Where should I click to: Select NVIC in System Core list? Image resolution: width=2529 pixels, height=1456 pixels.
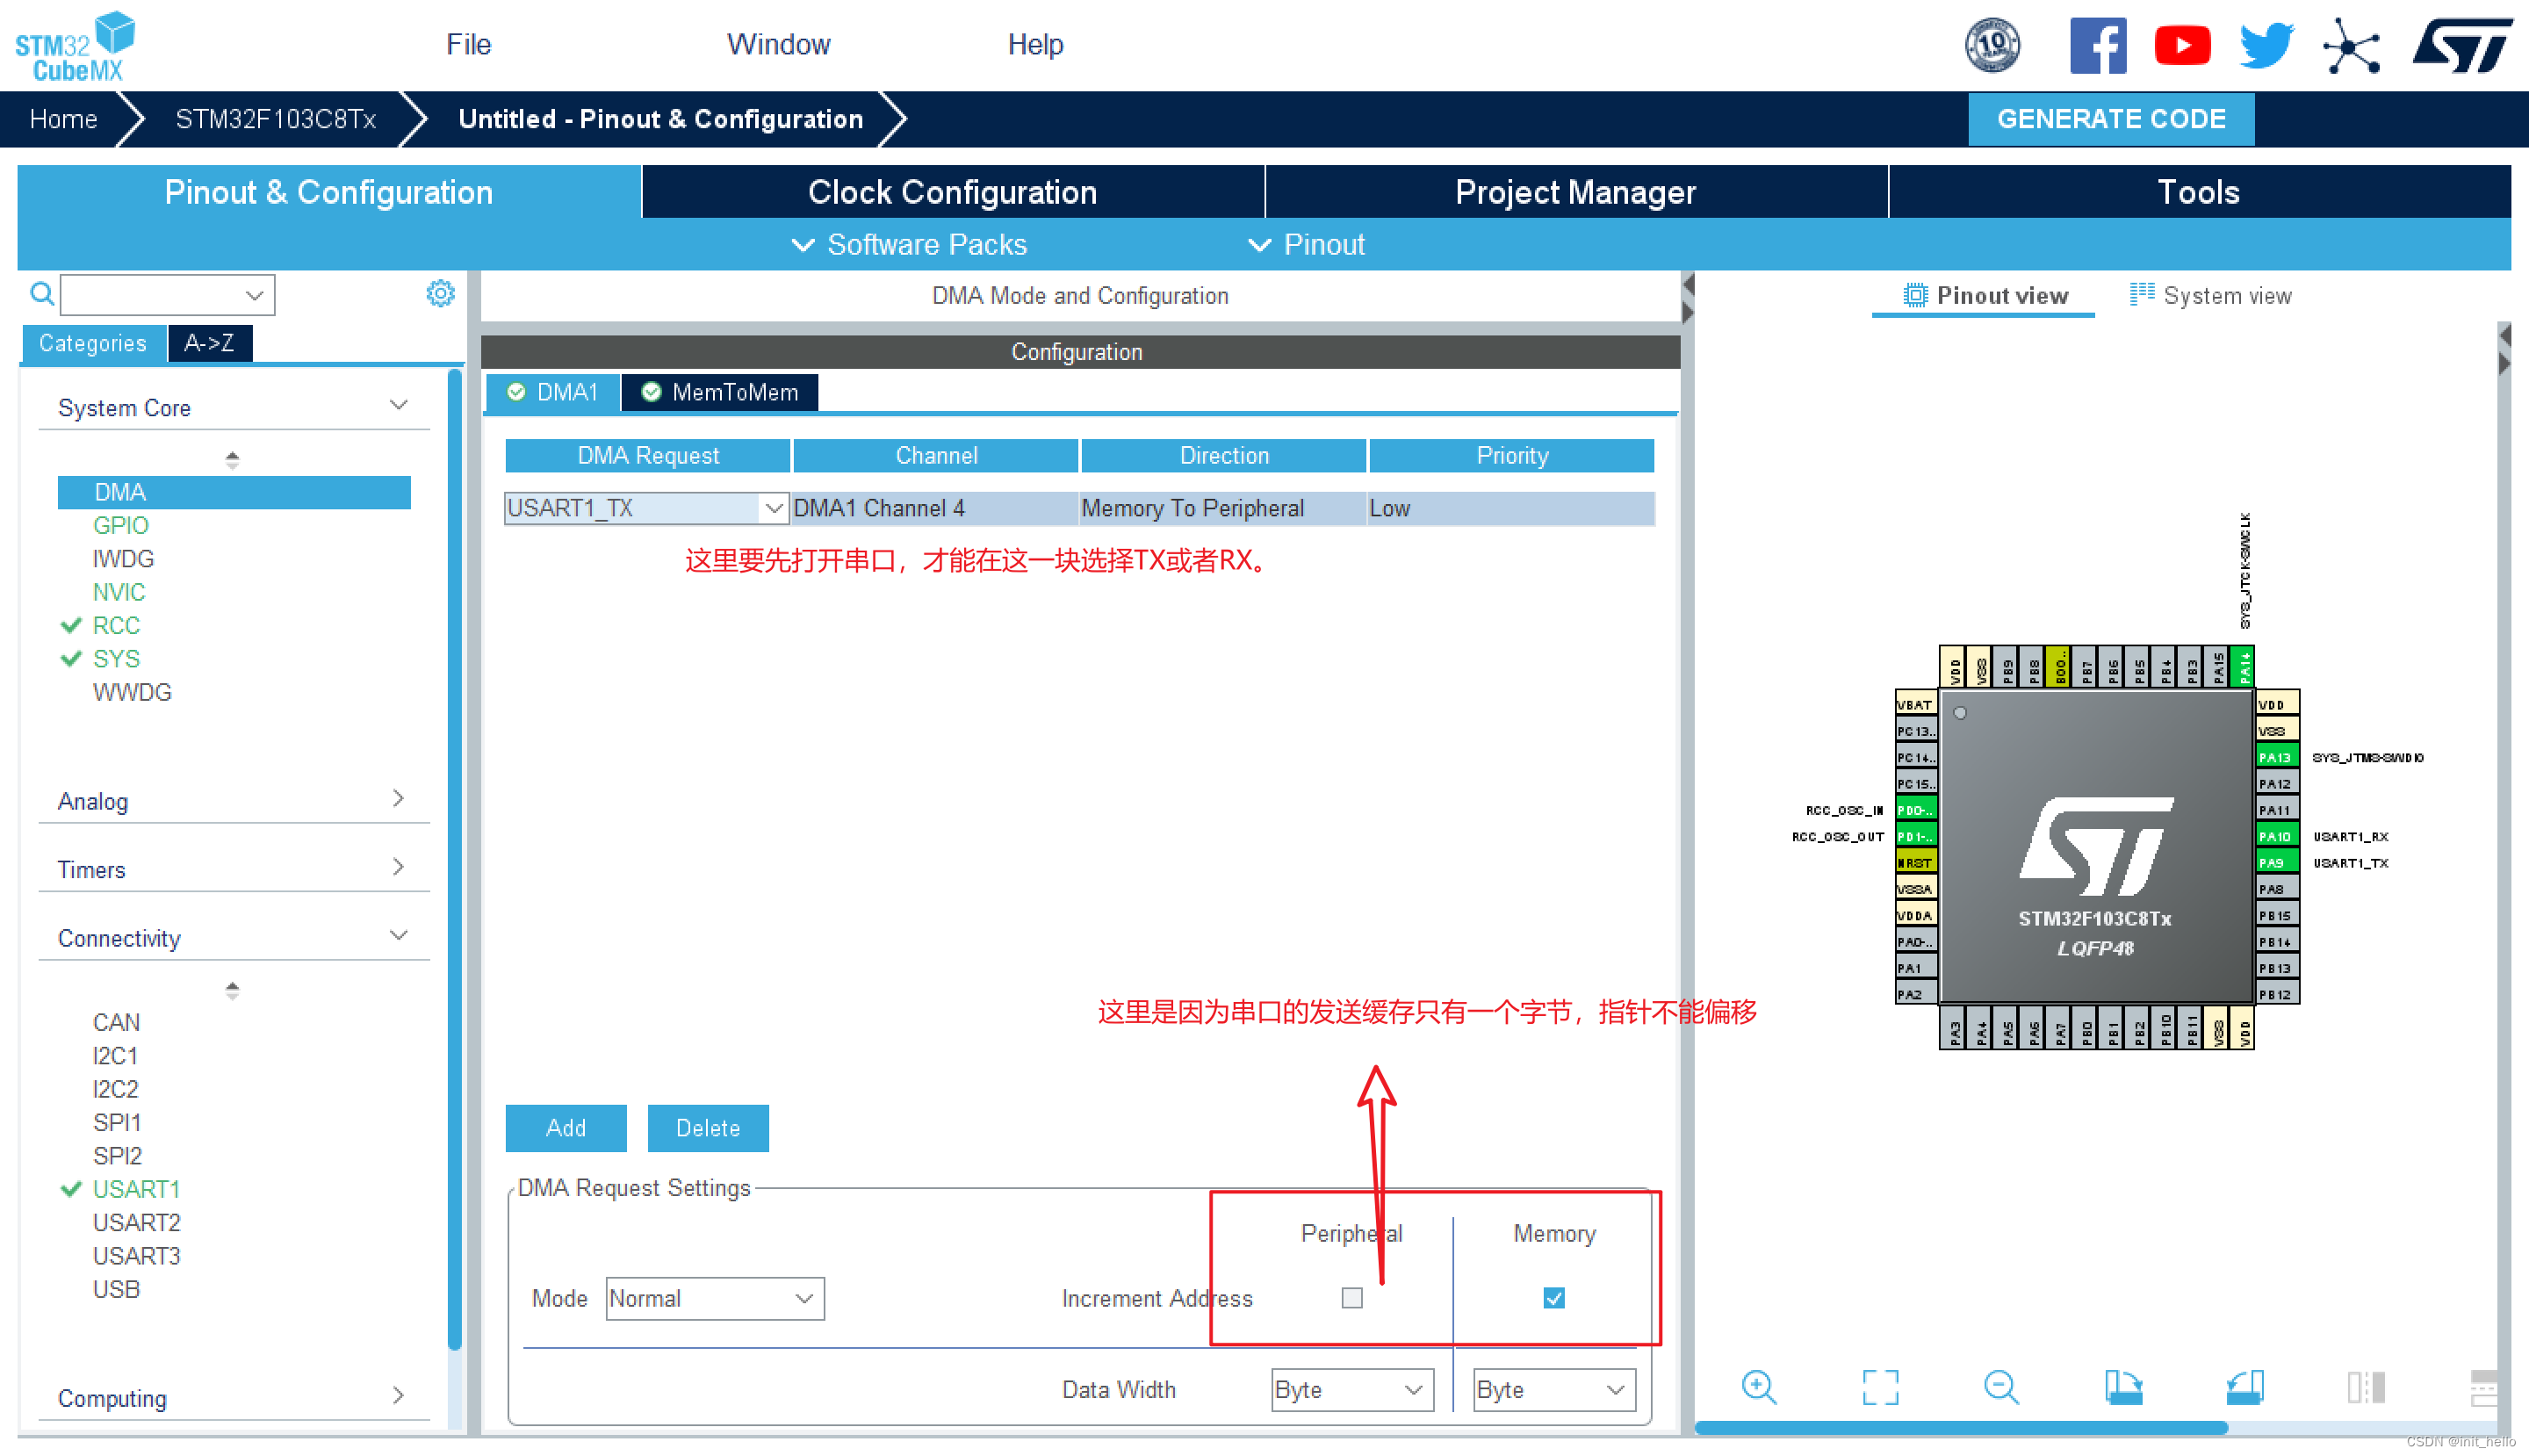[119, 592]
